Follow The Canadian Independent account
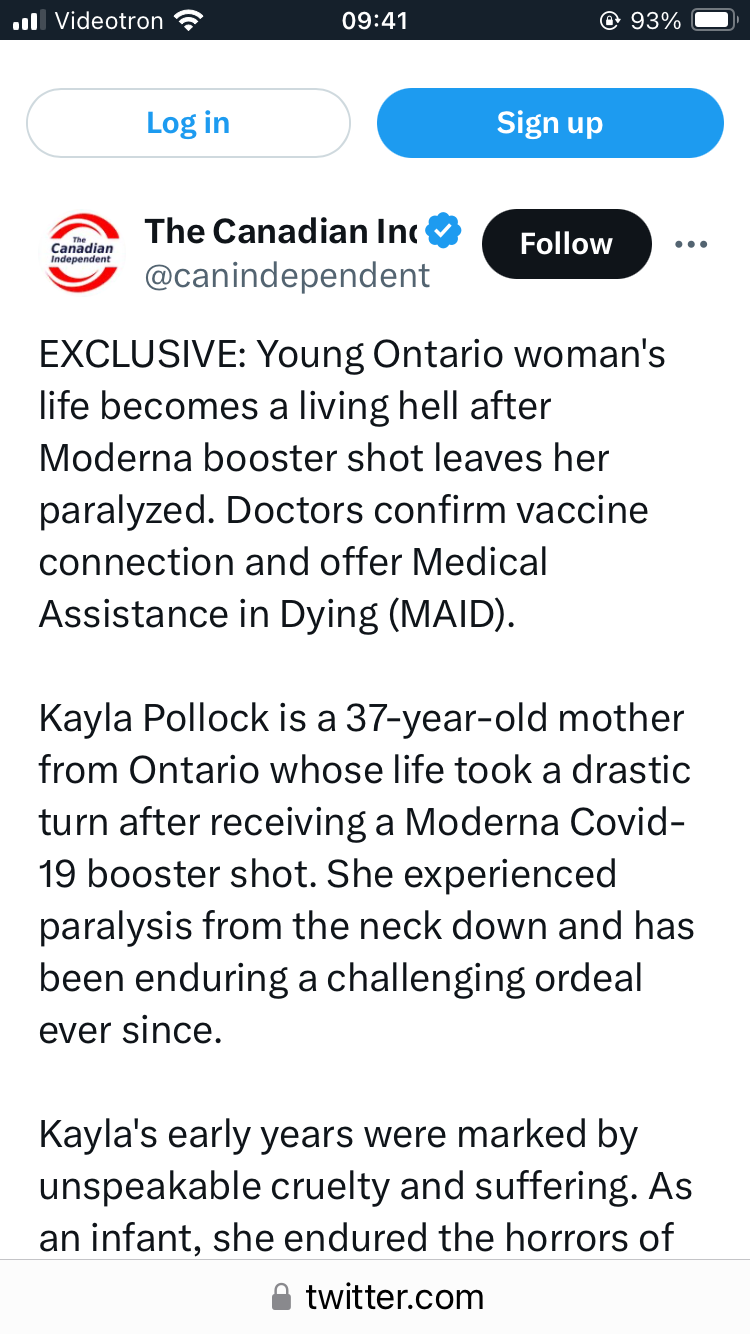 (566, 244)
